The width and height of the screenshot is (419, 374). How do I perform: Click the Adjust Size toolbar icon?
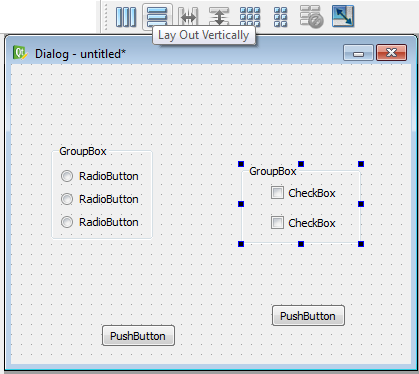[x=343, y=16]
